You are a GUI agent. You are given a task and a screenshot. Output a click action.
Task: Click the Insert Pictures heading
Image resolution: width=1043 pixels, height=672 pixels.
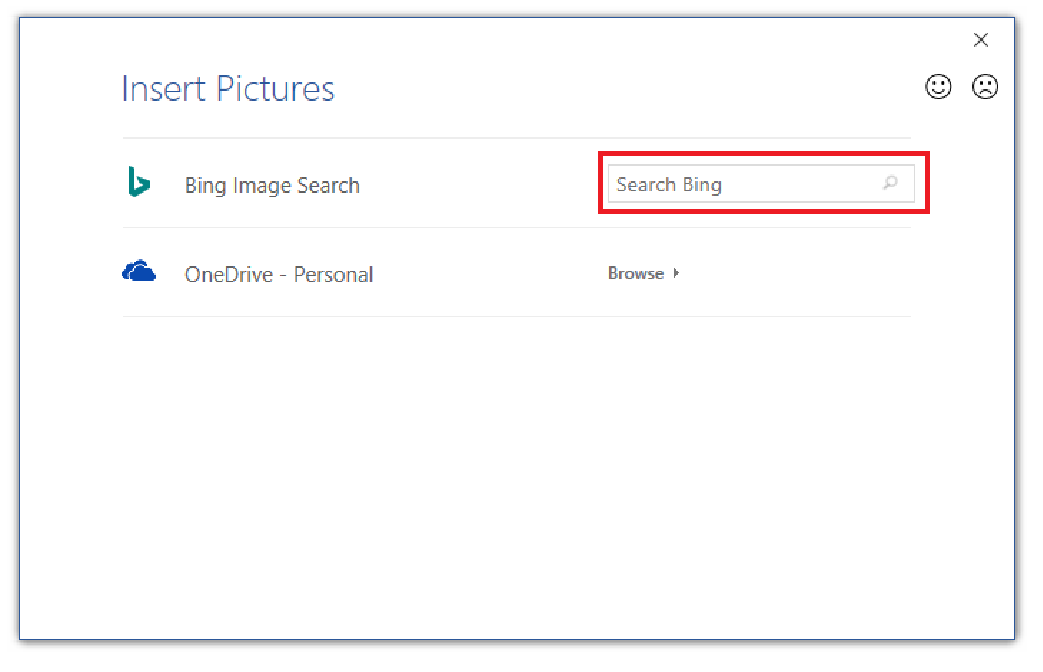point(227,88)
